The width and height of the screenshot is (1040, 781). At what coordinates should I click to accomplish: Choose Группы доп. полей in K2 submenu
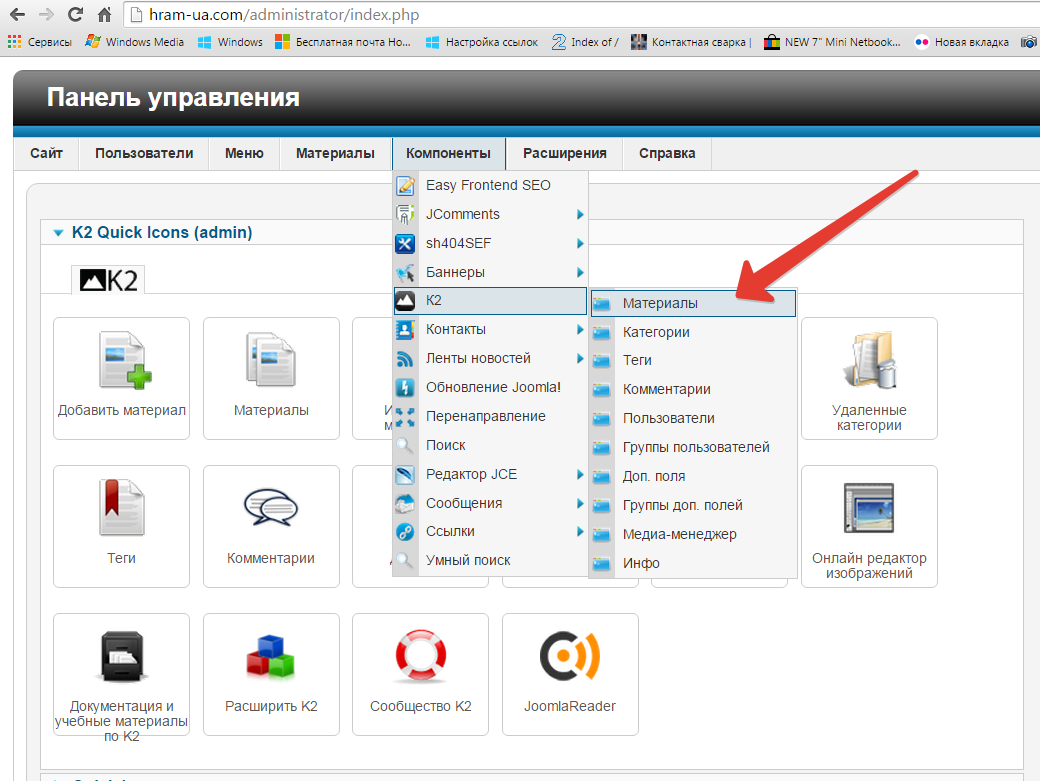[x=693, y=505]
